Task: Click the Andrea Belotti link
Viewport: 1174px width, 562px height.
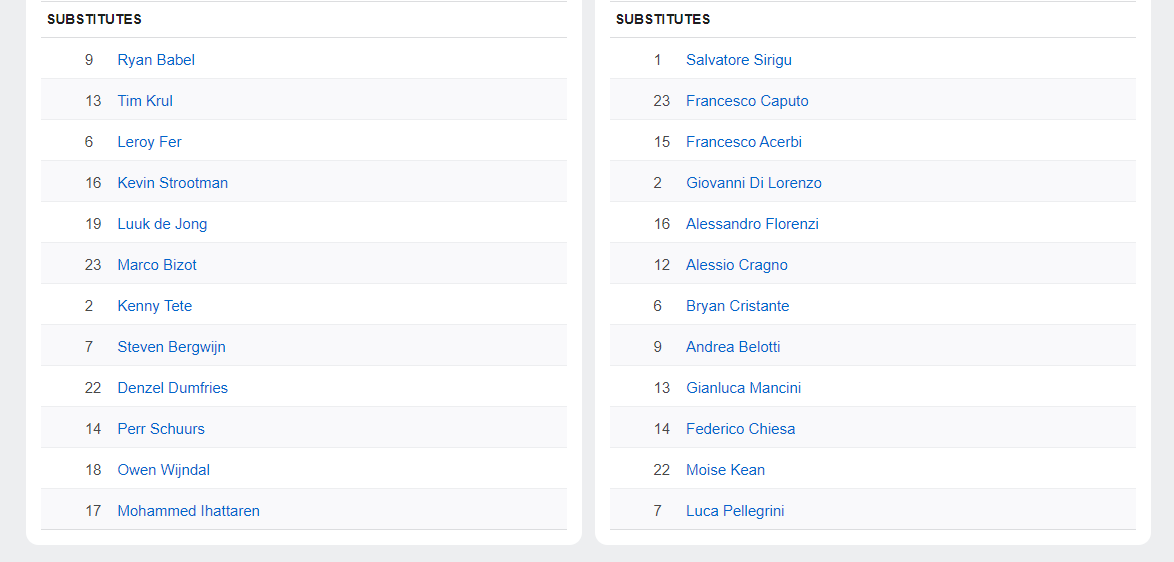Action: (733, 347)
